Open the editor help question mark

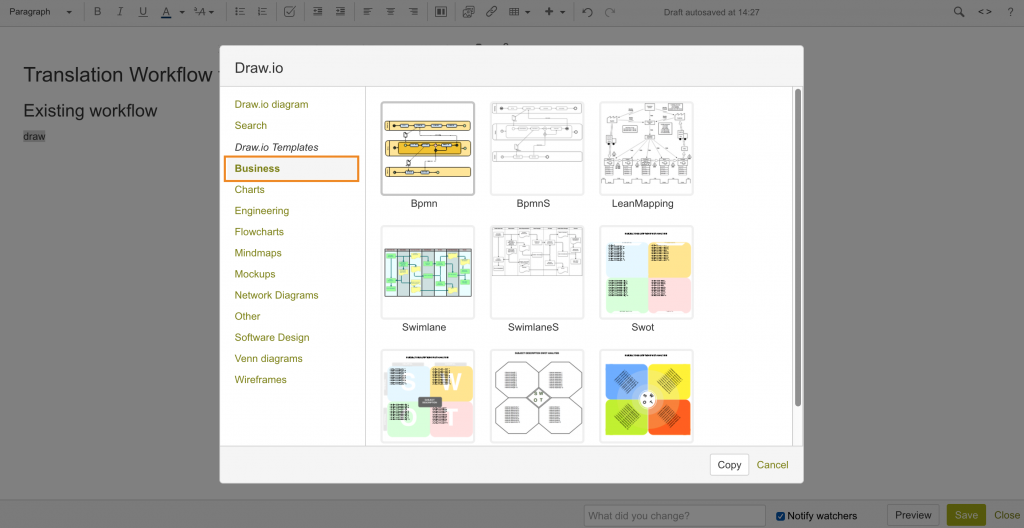[1010, 12]
